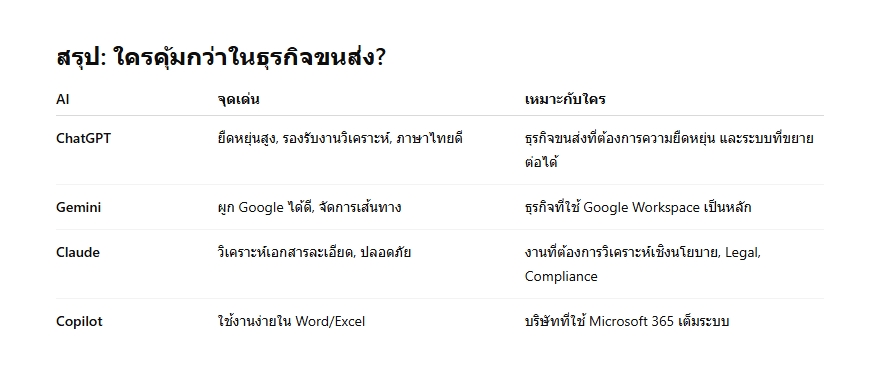
Task: Click the 'Legal,' text in Claude row
Action: pyautogui.click(x=743, y=253)
